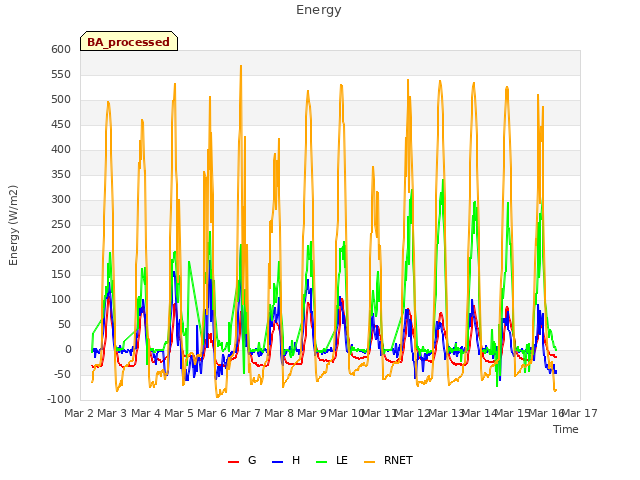Click the Mar 13 date tick label
This screenshot has width=640, height=480.
click(446, 413)
